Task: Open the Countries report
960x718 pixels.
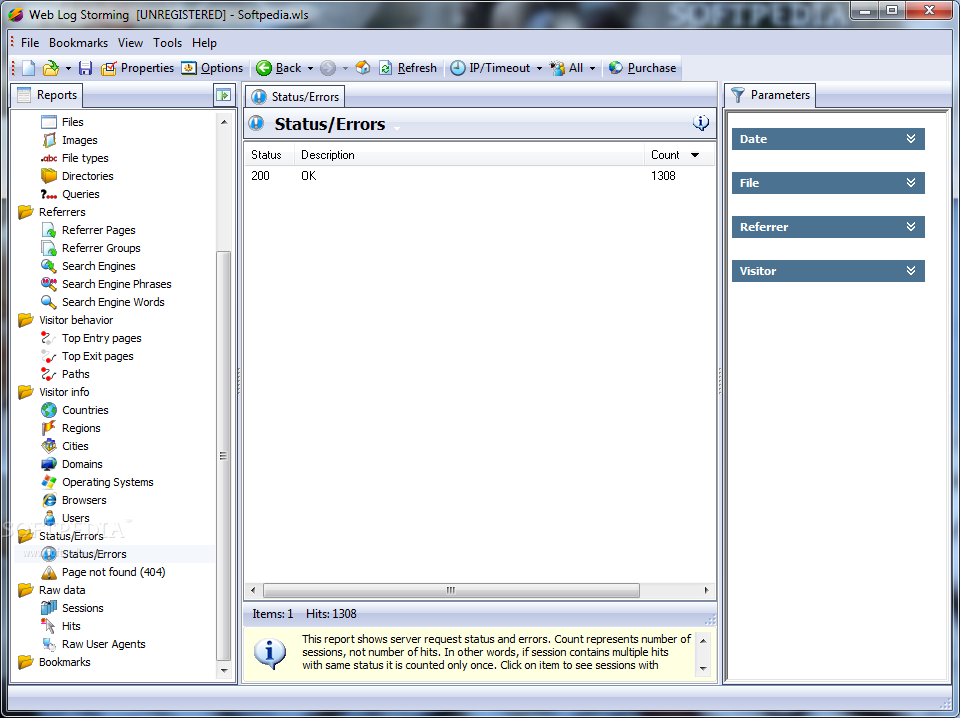Action: pyautogui.click(x=85, y=410)
